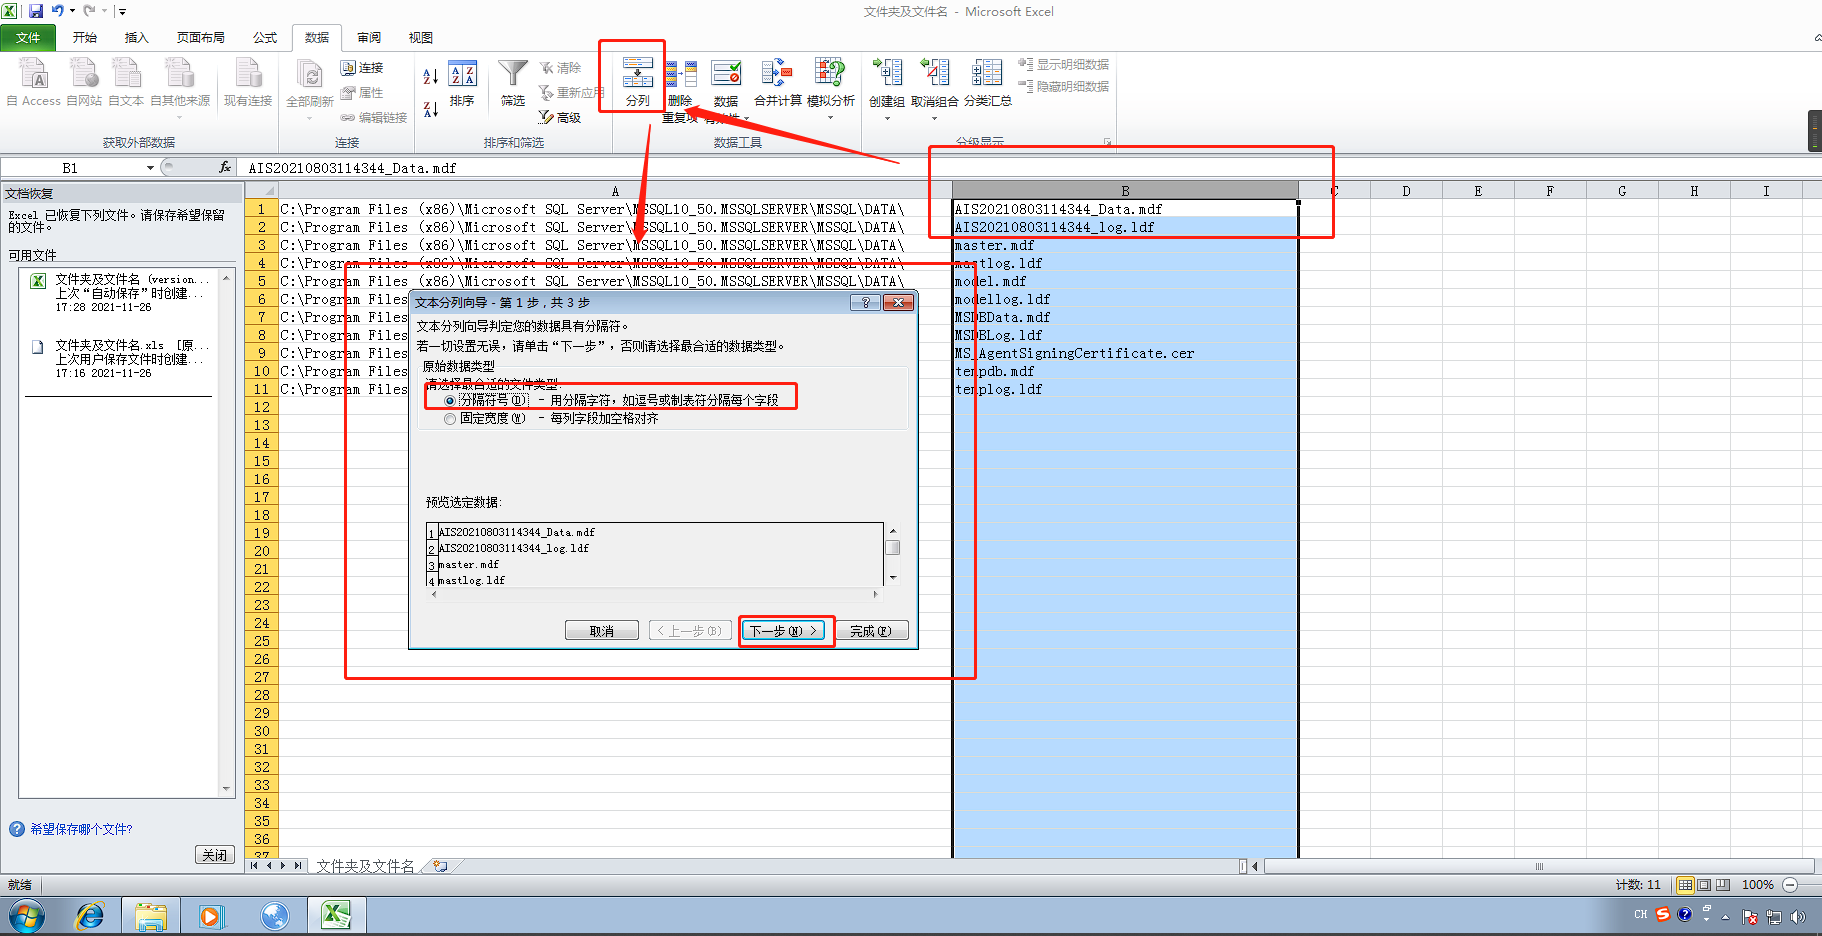
Task: Expand the 取消组合 dropdown arrow
Action: click(x=934, y=118)
